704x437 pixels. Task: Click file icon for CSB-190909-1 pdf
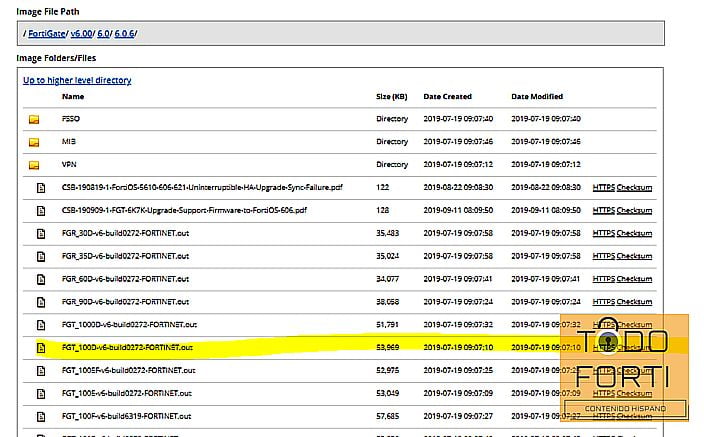[x=41, y=211]
